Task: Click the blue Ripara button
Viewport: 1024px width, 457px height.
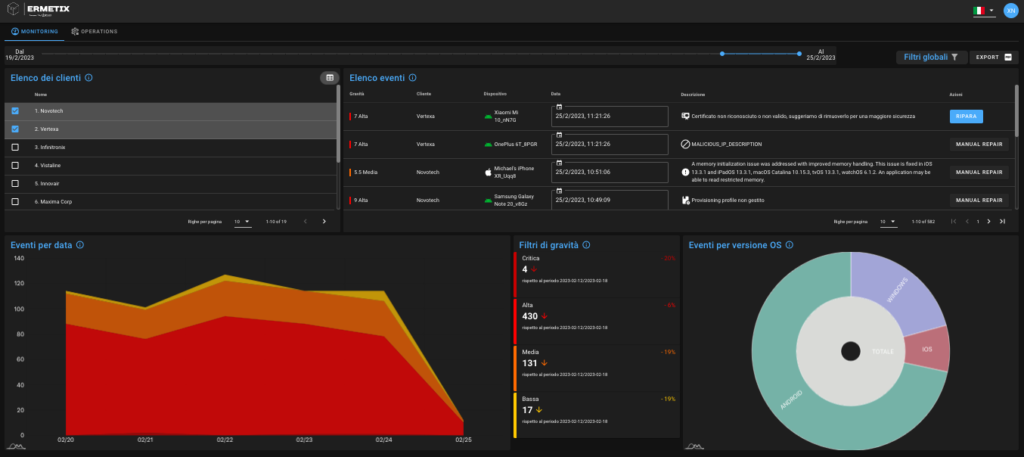Action: tap(965, 116)
